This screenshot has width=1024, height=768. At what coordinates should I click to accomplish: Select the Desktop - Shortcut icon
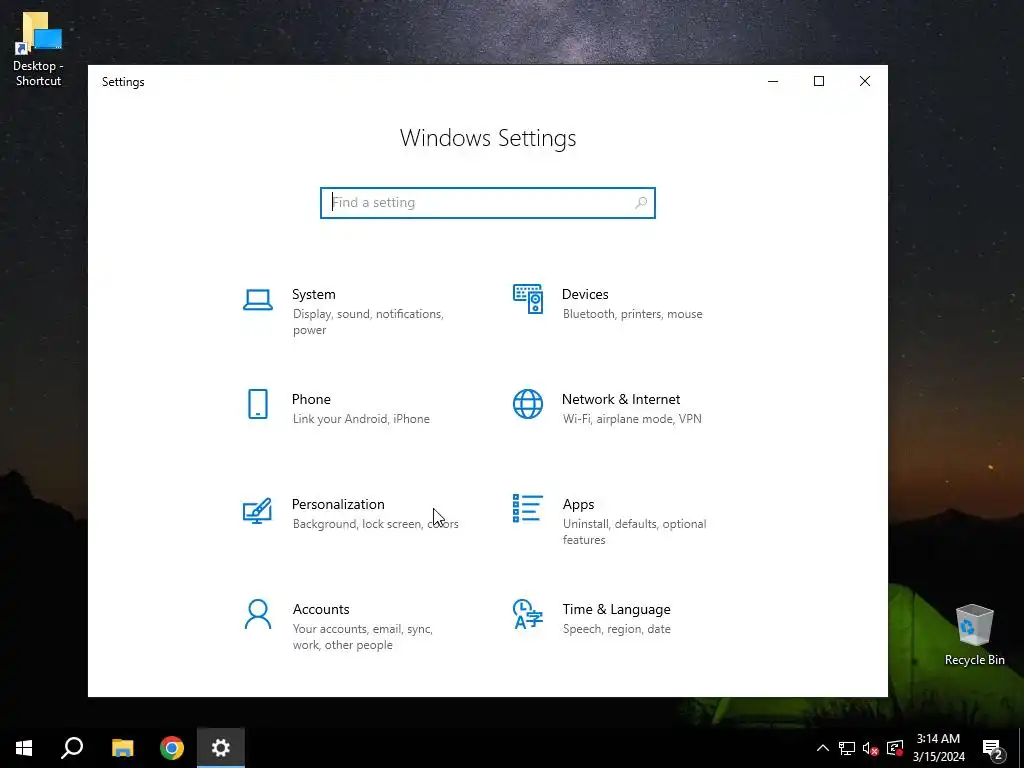[x=39, y=50]
